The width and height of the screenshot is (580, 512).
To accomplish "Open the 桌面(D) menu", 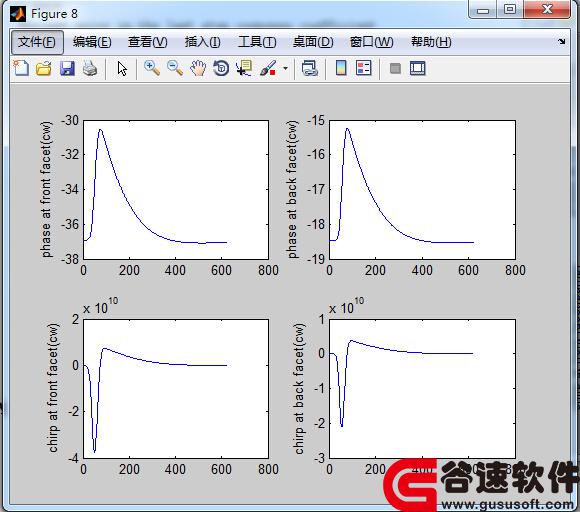I will point(313,42).
